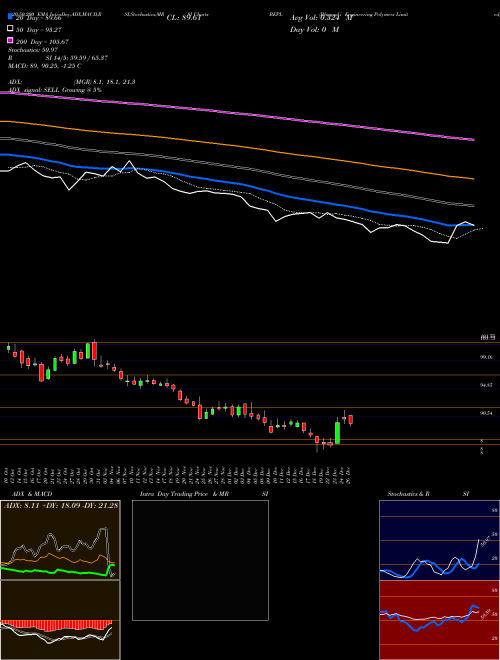Image resolution: width=500 pixels, height=660 pixels.
Task: Click the red RSI chart panel
Action: click(439, 620)
